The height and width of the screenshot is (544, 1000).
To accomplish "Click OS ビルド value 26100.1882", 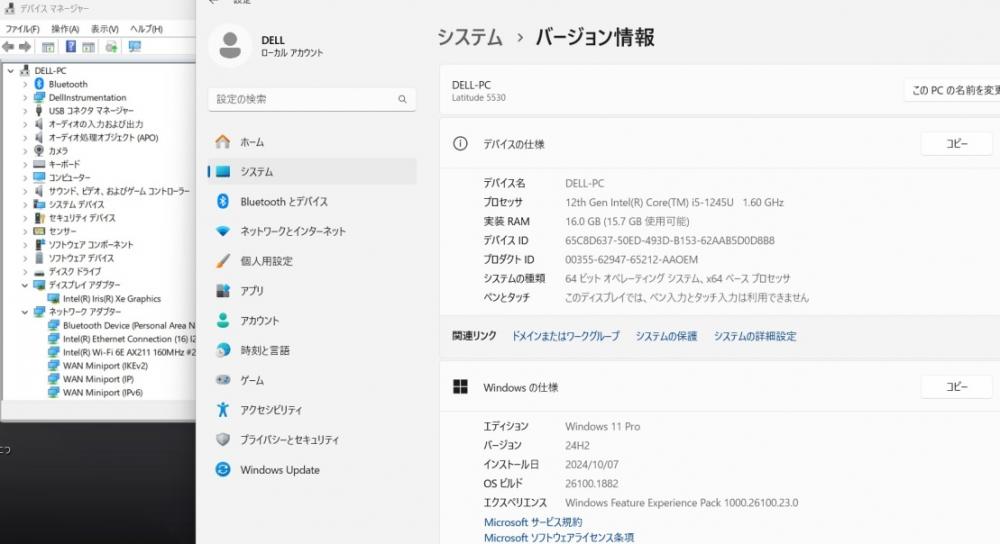I will tap(591, 483).
